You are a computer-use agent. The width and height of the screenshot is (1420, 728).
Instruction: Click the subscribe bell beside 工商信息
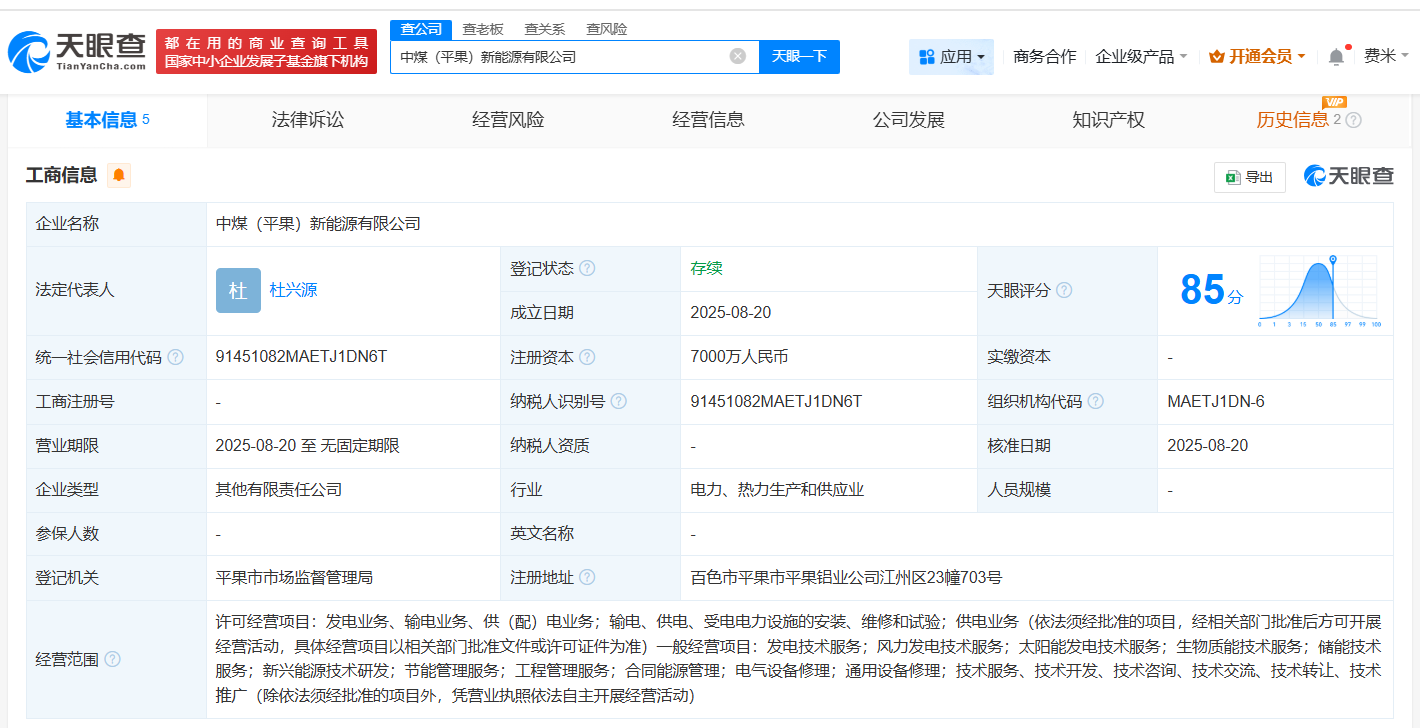tap(118, 175)
